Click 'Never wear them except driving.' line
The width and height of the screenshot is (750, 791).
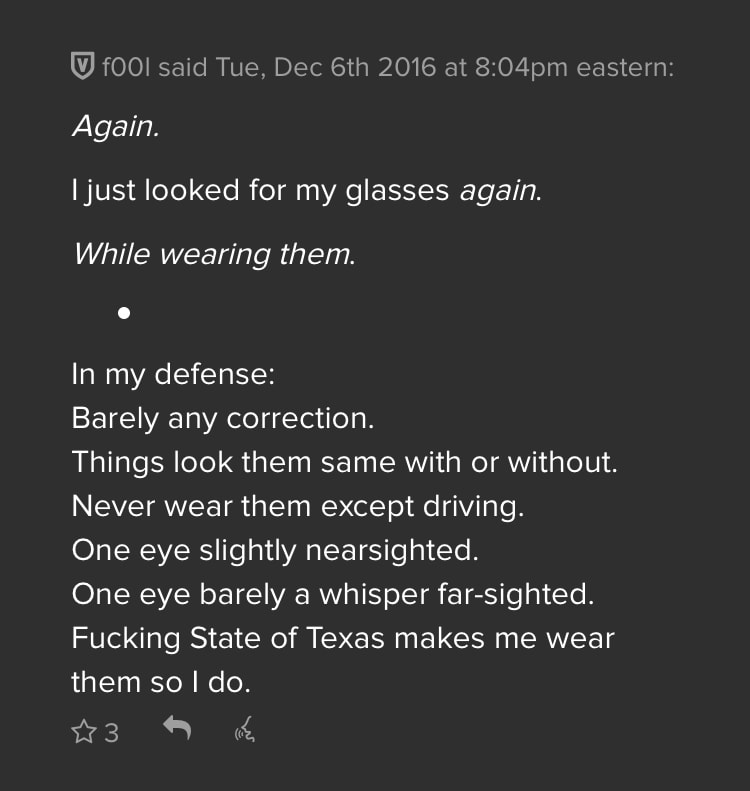298,505
